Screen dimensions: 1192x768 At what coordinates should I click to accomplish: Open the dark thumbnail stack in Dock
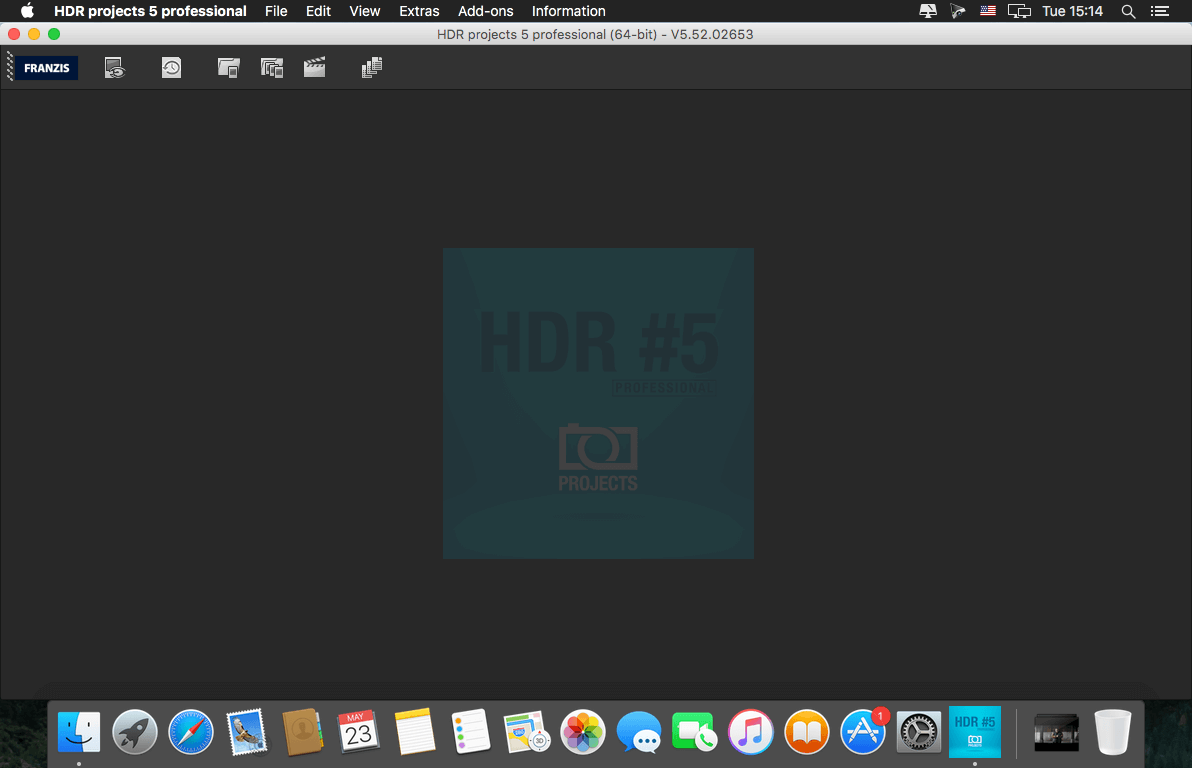(1057, 732)
